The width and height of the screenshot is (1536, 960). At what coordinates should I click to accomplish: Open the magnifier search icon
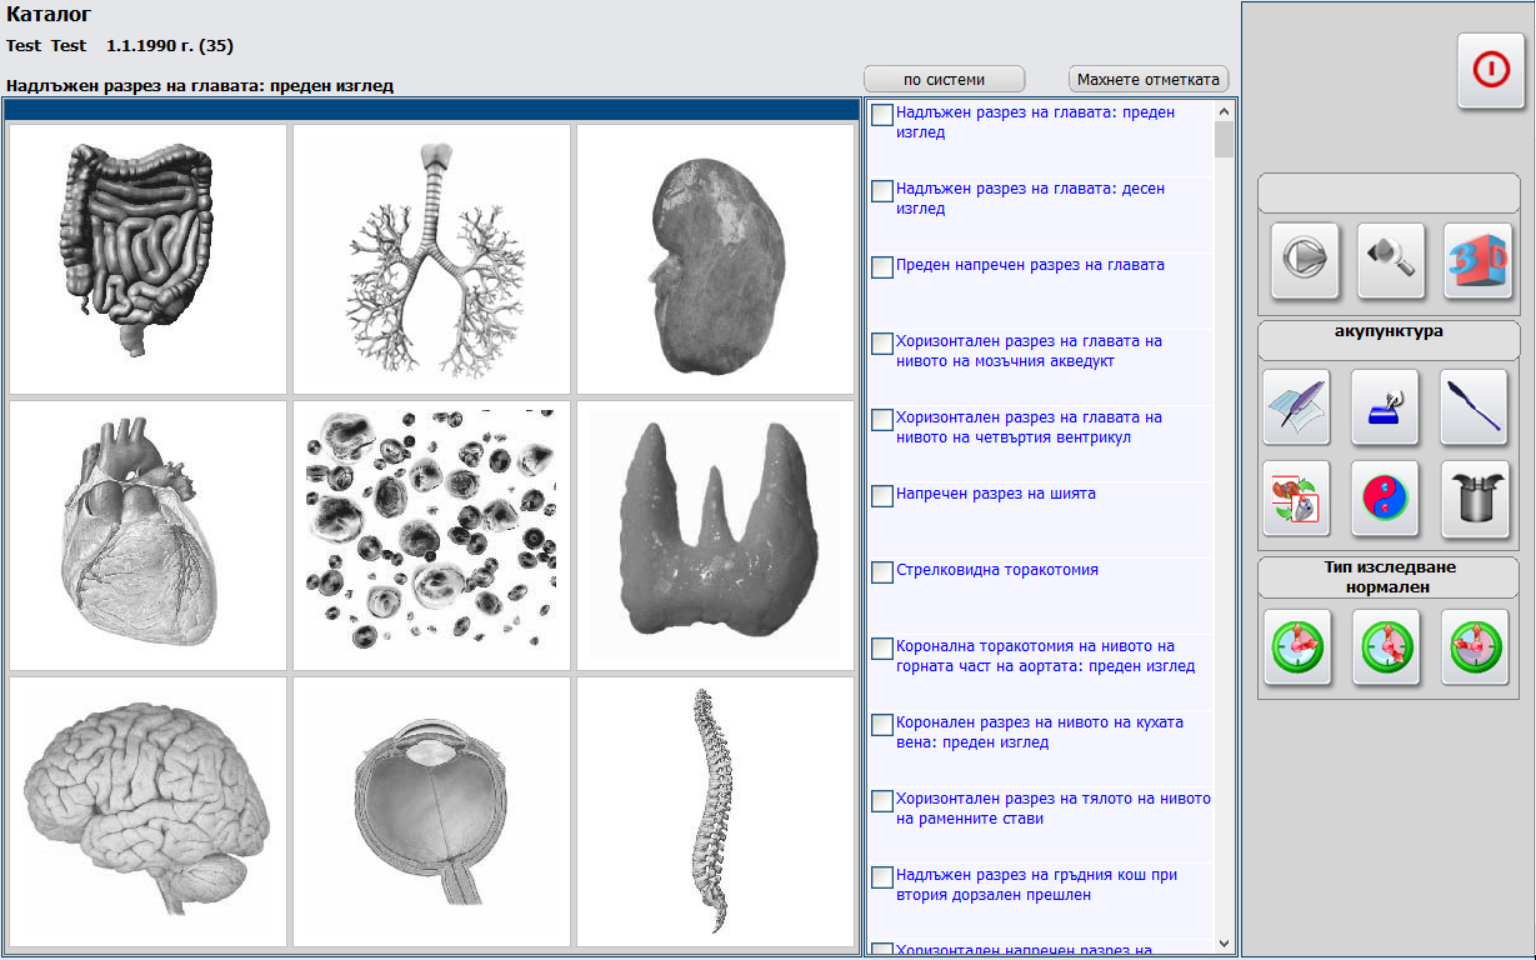click(1391, 259)
